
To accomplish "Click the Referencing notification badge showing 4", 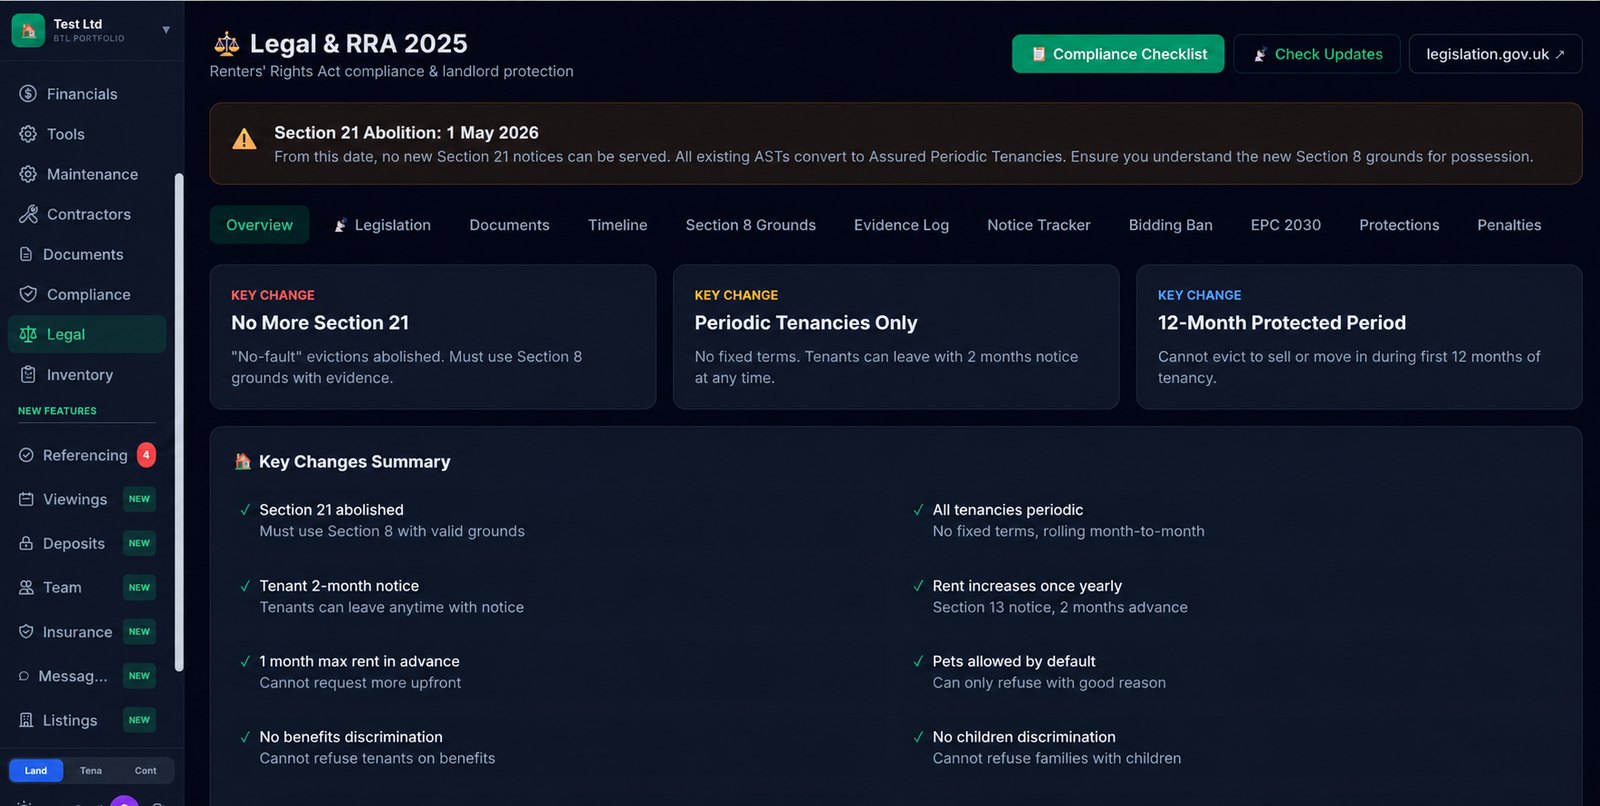I will click(146, 455).
